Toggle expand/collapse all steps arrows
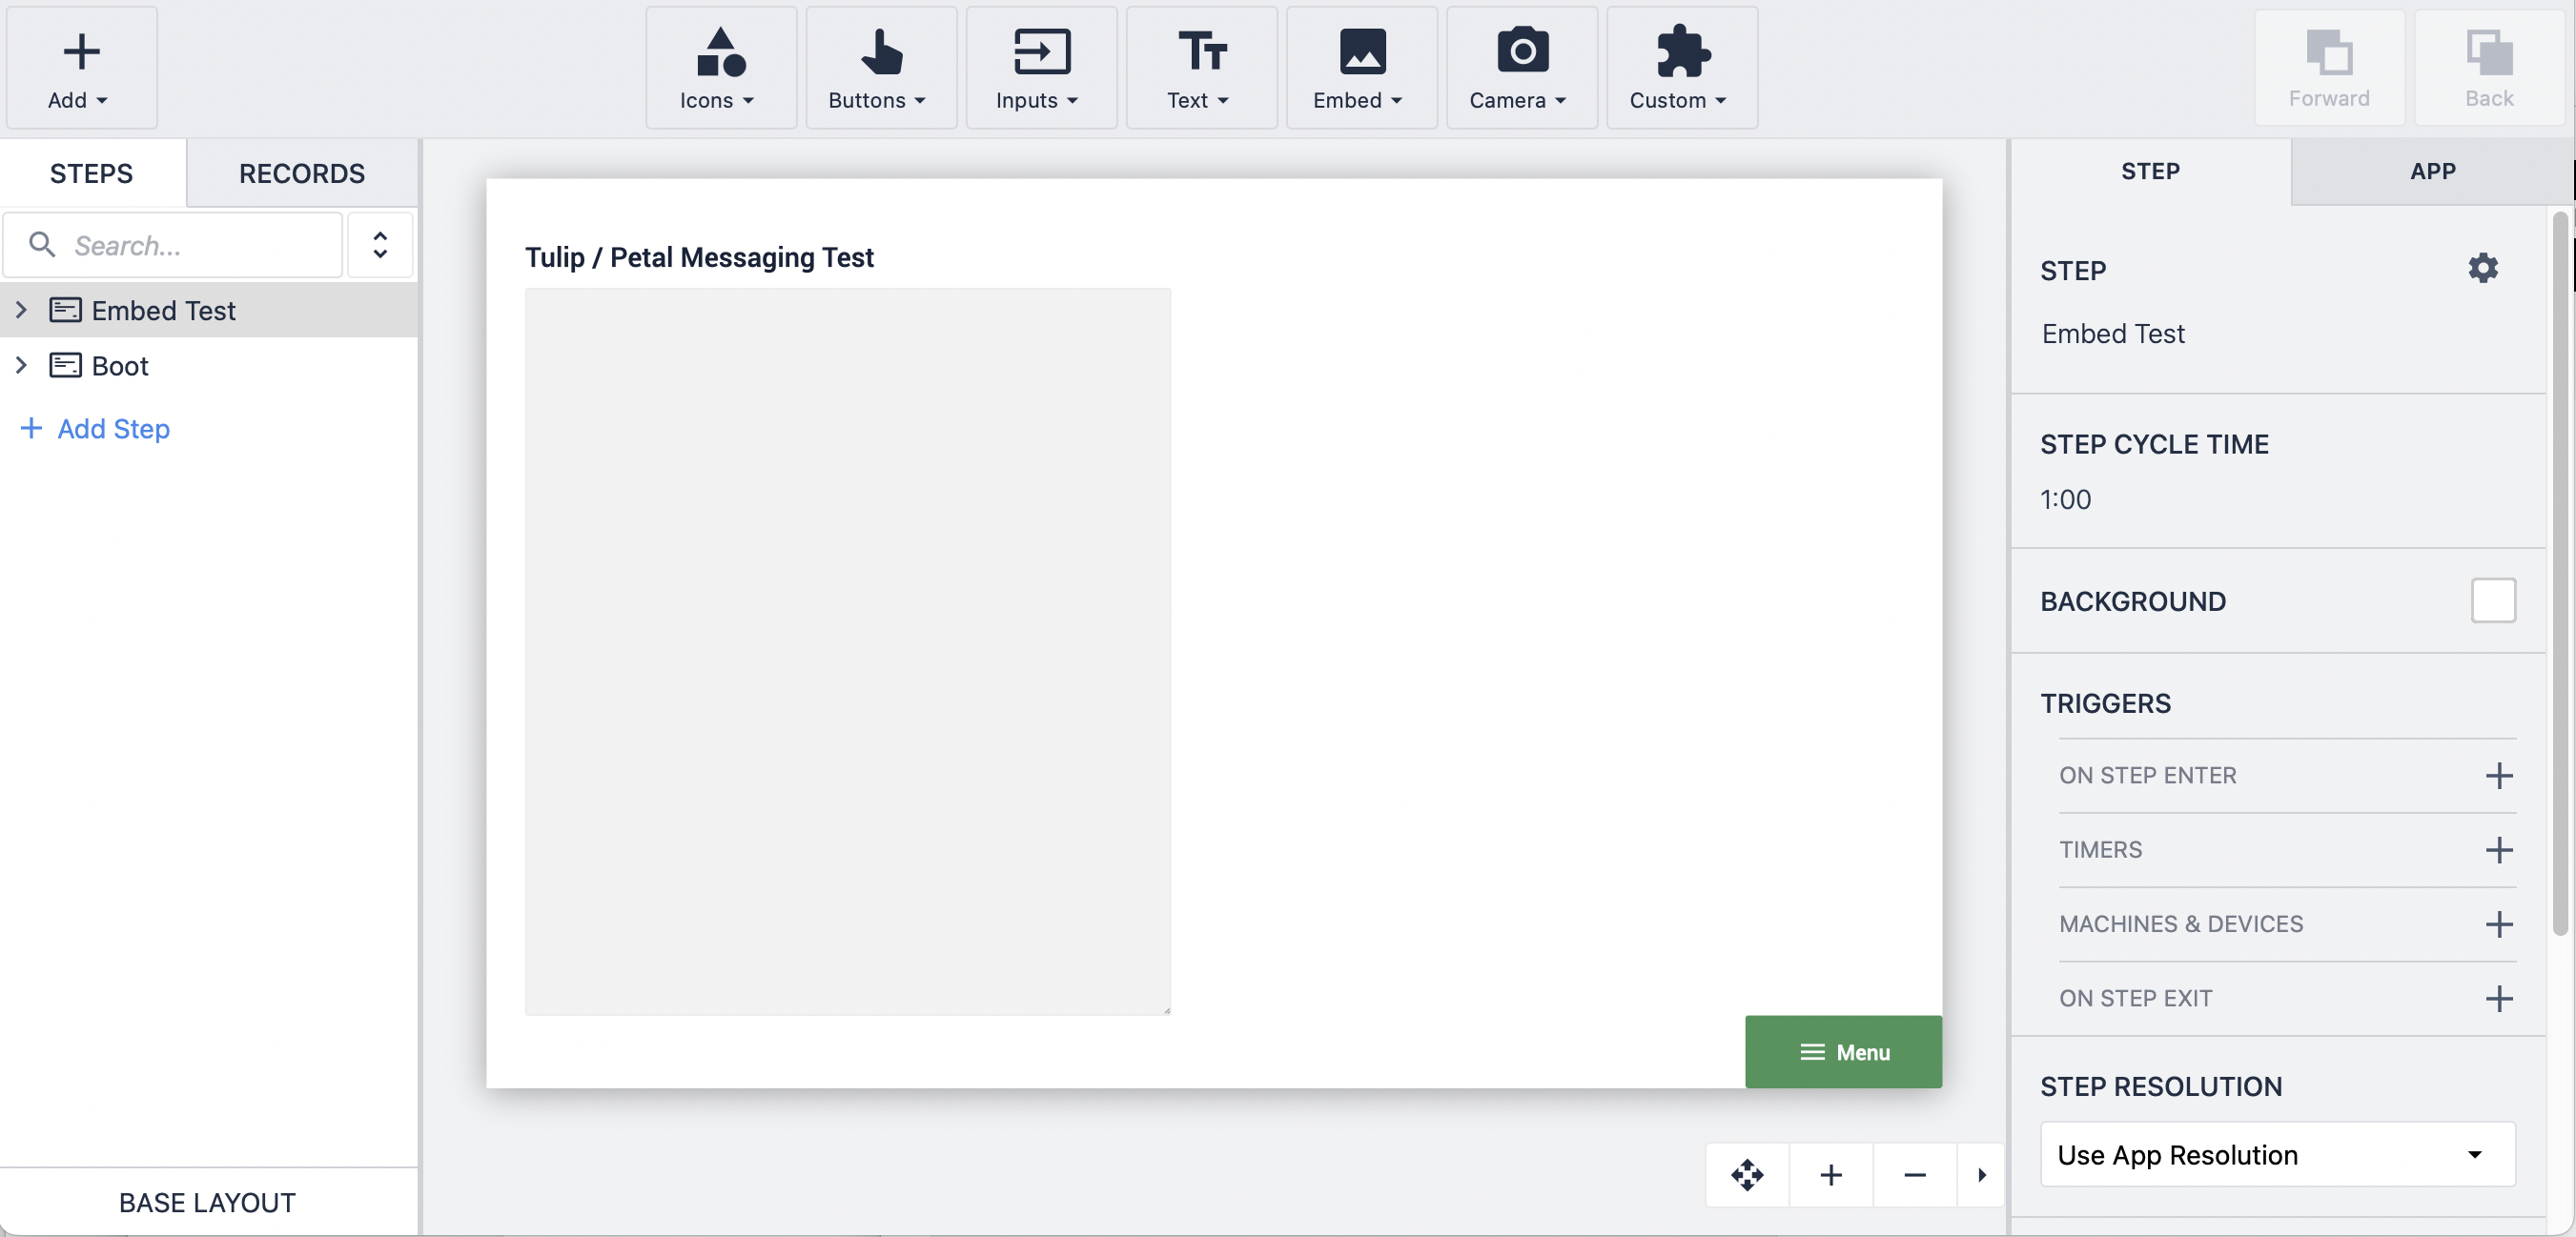Viewport: 2576px width, 1237px height. point(380,245)
